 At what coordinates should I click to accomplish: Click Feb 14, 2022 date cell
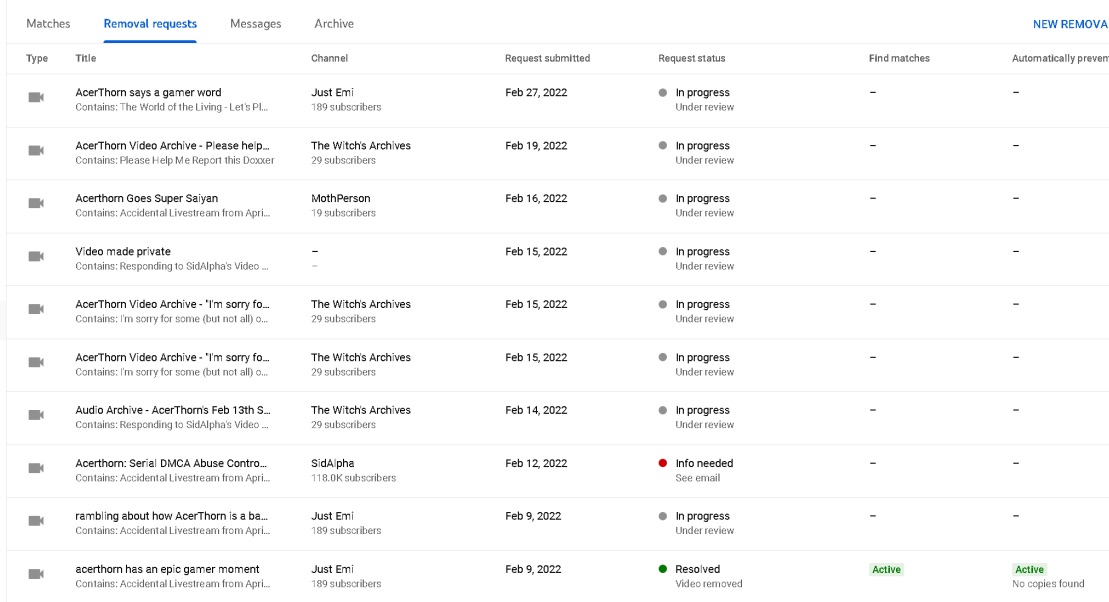[x=536, y=410]
